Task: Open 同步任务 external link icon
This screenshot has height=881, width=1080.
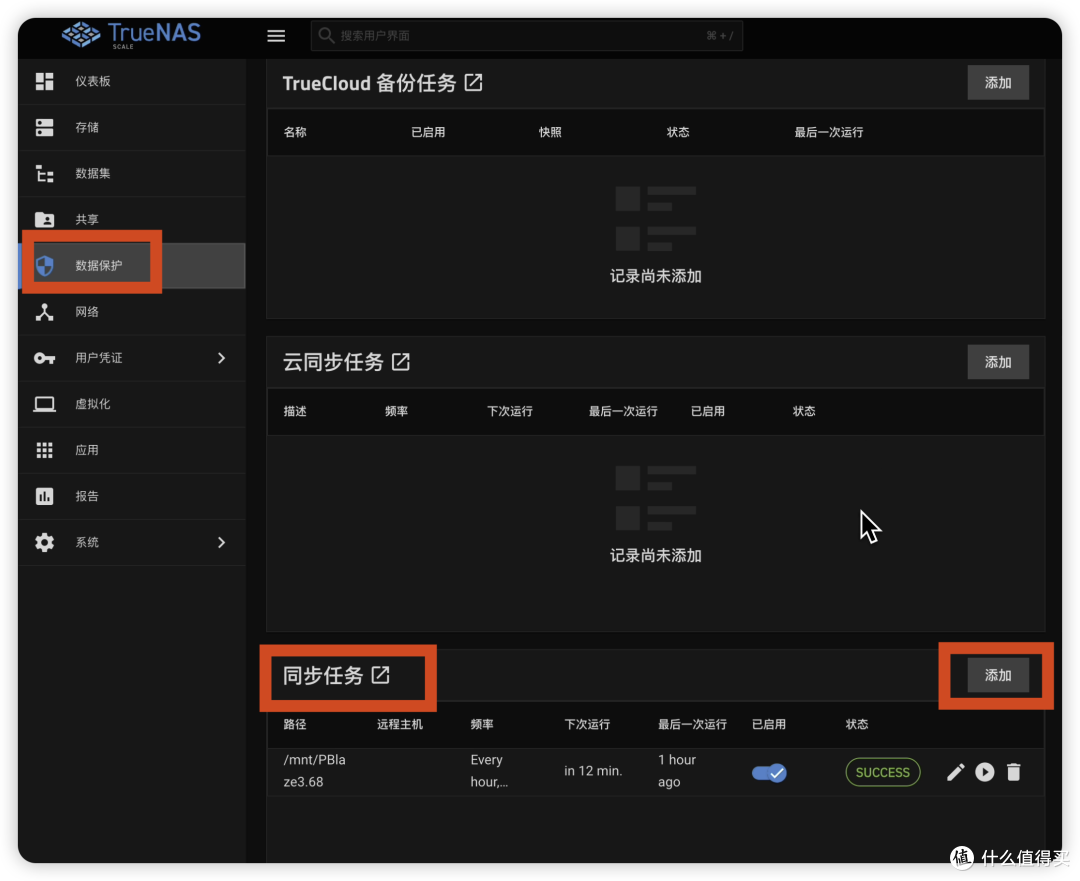Action: (381, 675)
